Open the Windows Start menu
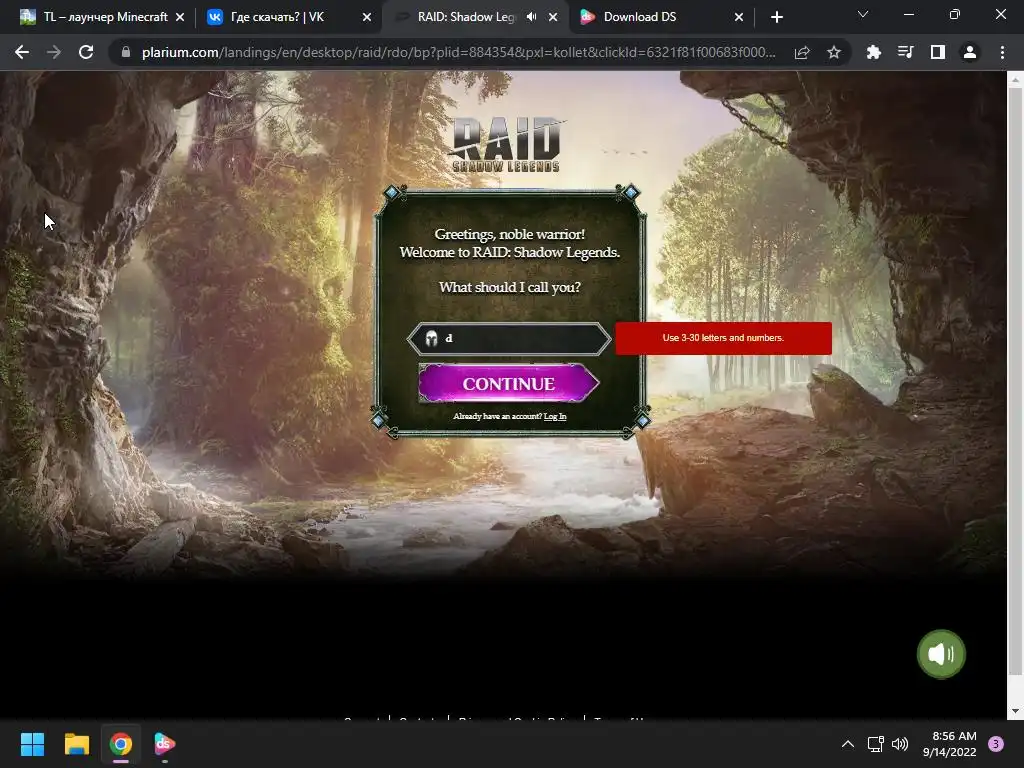This screenshot has height=768, width=1024. tap(32, 744)
